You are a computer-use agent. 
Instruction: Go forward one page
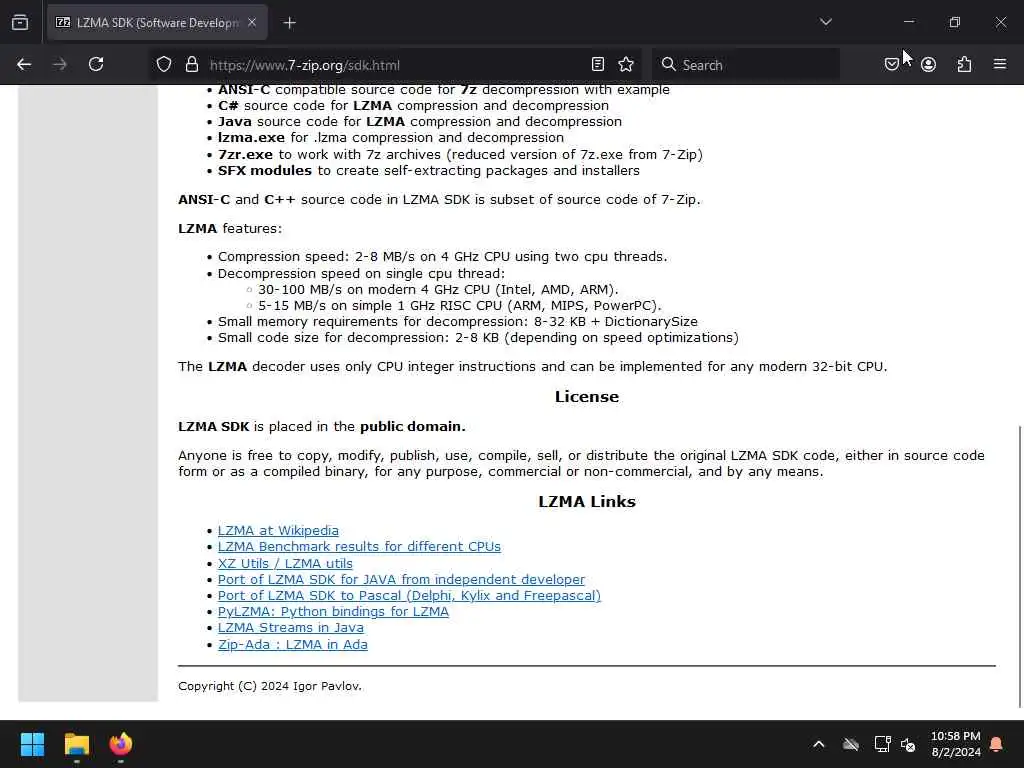pos(60,65)
